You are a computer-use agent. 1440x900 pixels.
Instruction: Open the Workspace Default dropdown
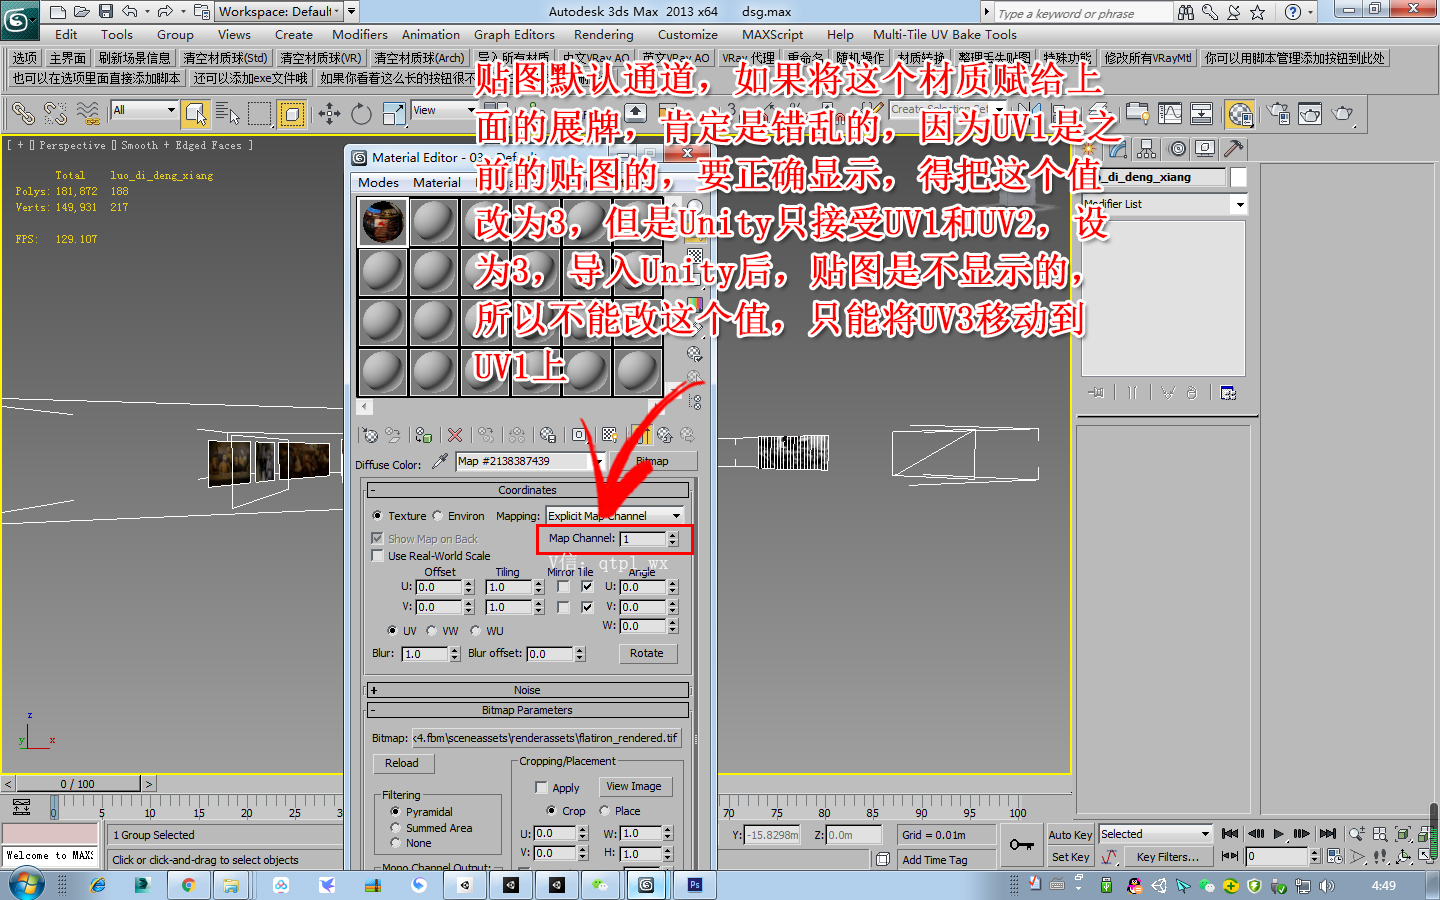pos(279,12)
